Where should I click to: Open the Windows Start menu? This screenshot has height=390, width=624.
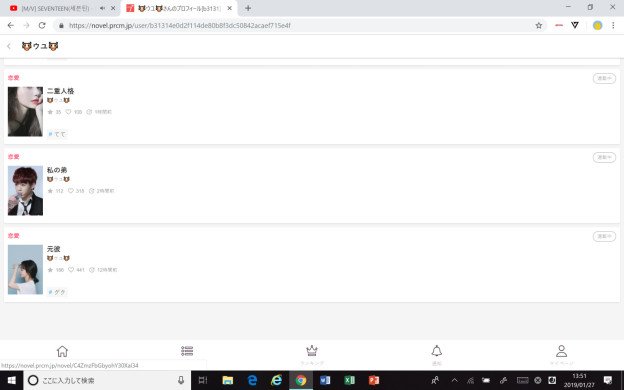12,380
